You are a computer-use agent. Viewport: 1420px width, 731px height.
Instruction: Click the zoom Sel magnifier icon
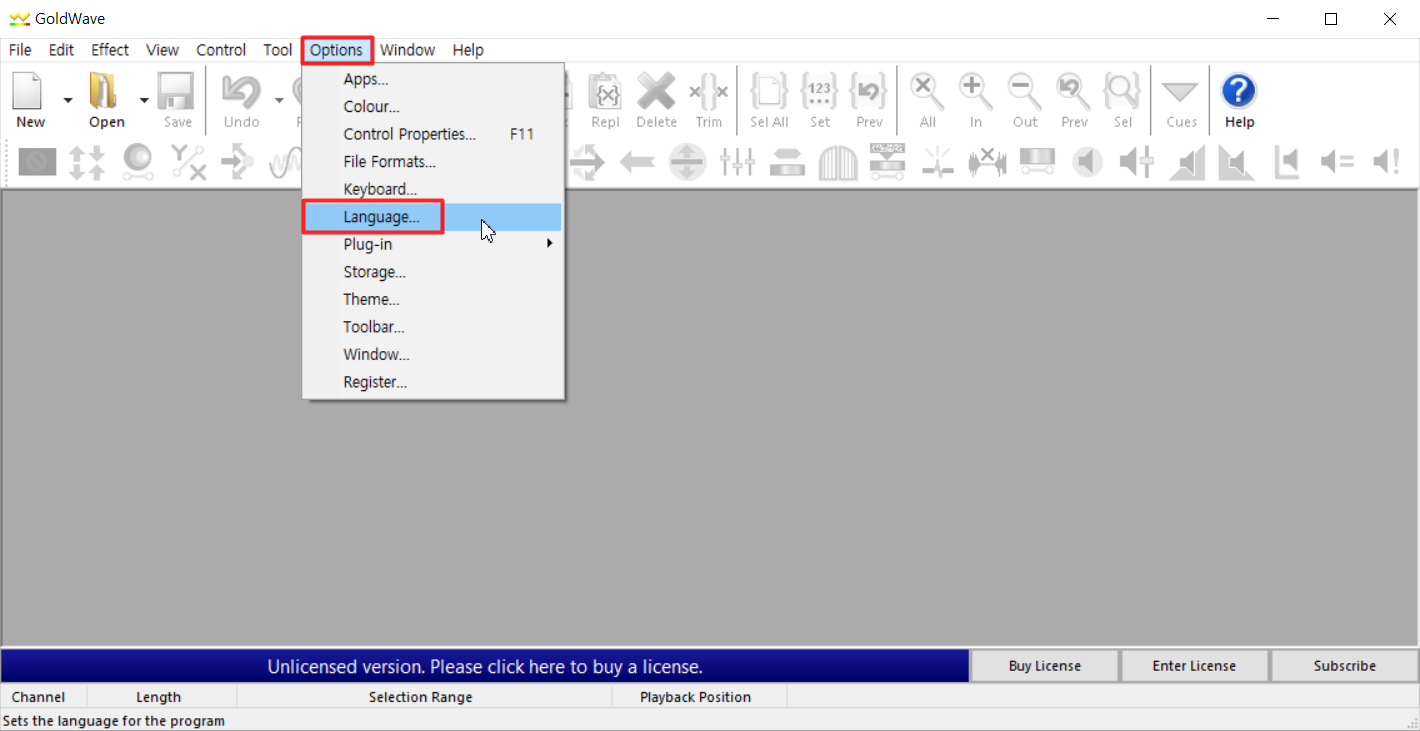1123,92
